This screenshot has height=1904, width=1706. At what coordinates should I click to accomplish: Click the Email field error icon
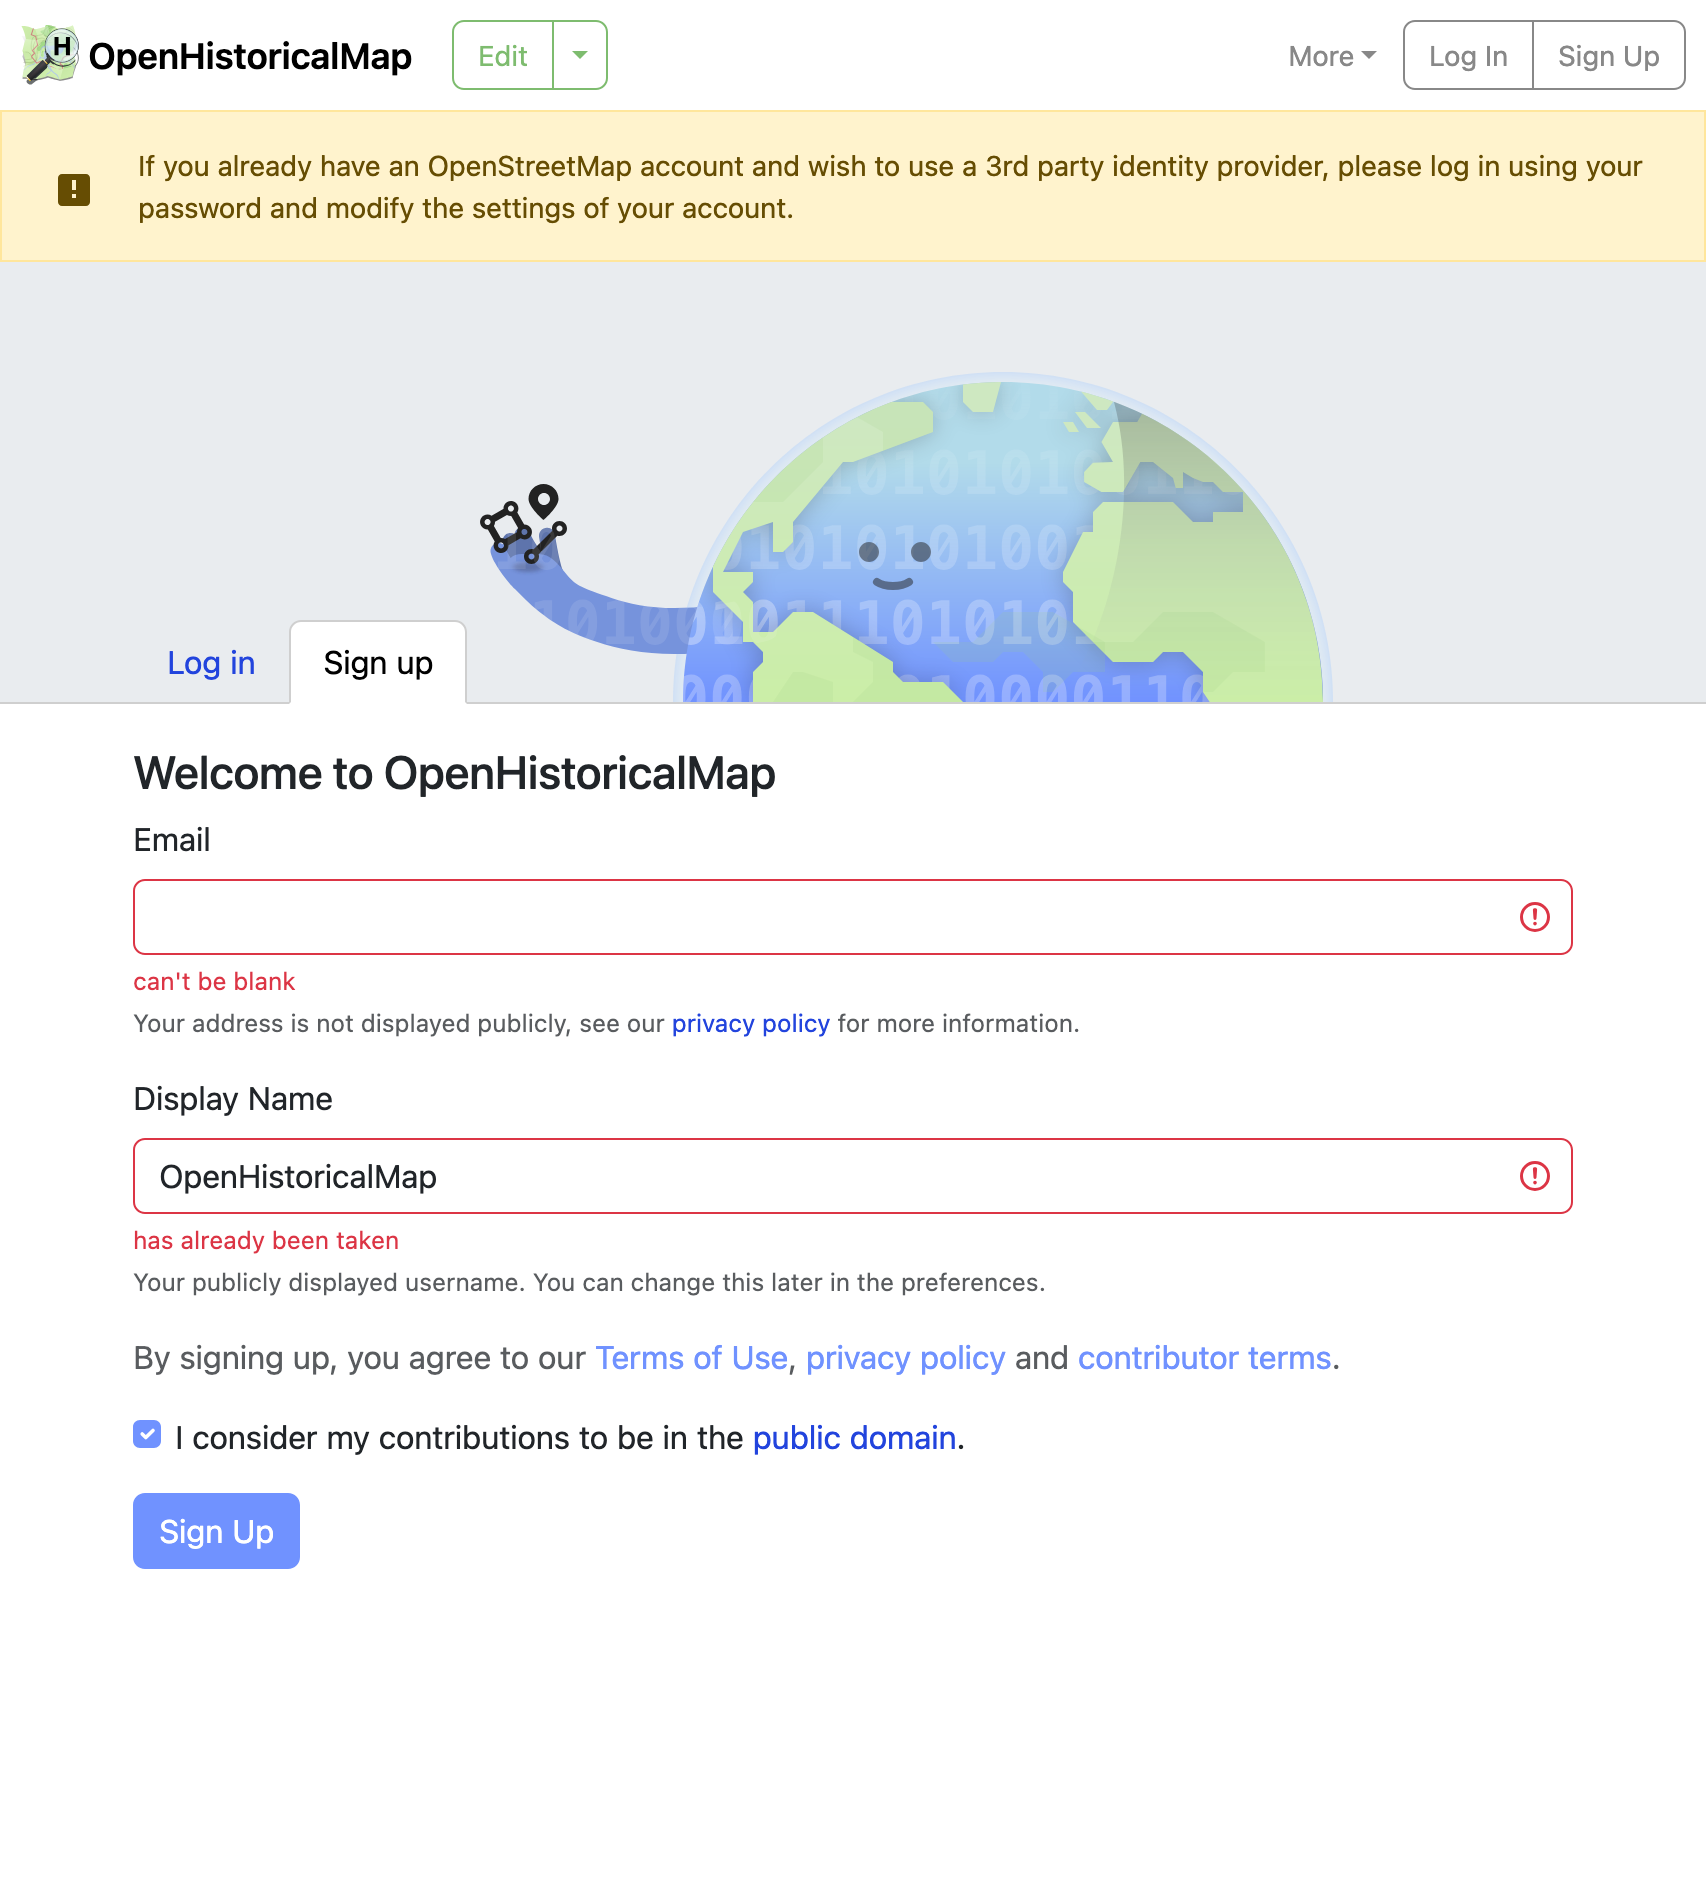[1534, 917]
